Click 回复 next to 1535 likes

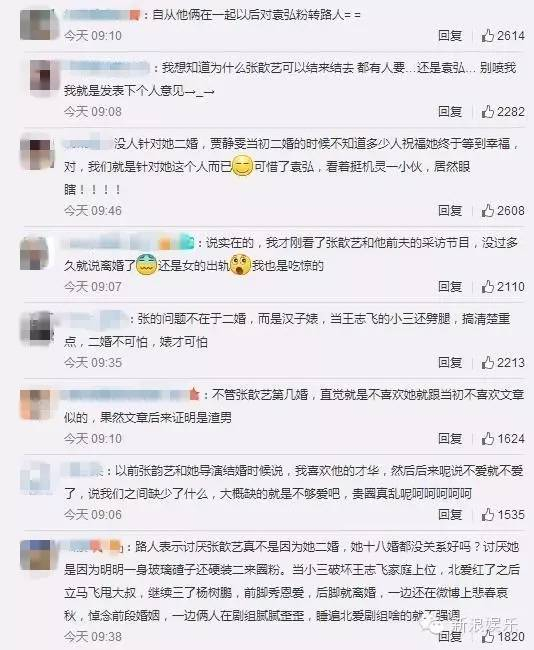pos(450,514)
